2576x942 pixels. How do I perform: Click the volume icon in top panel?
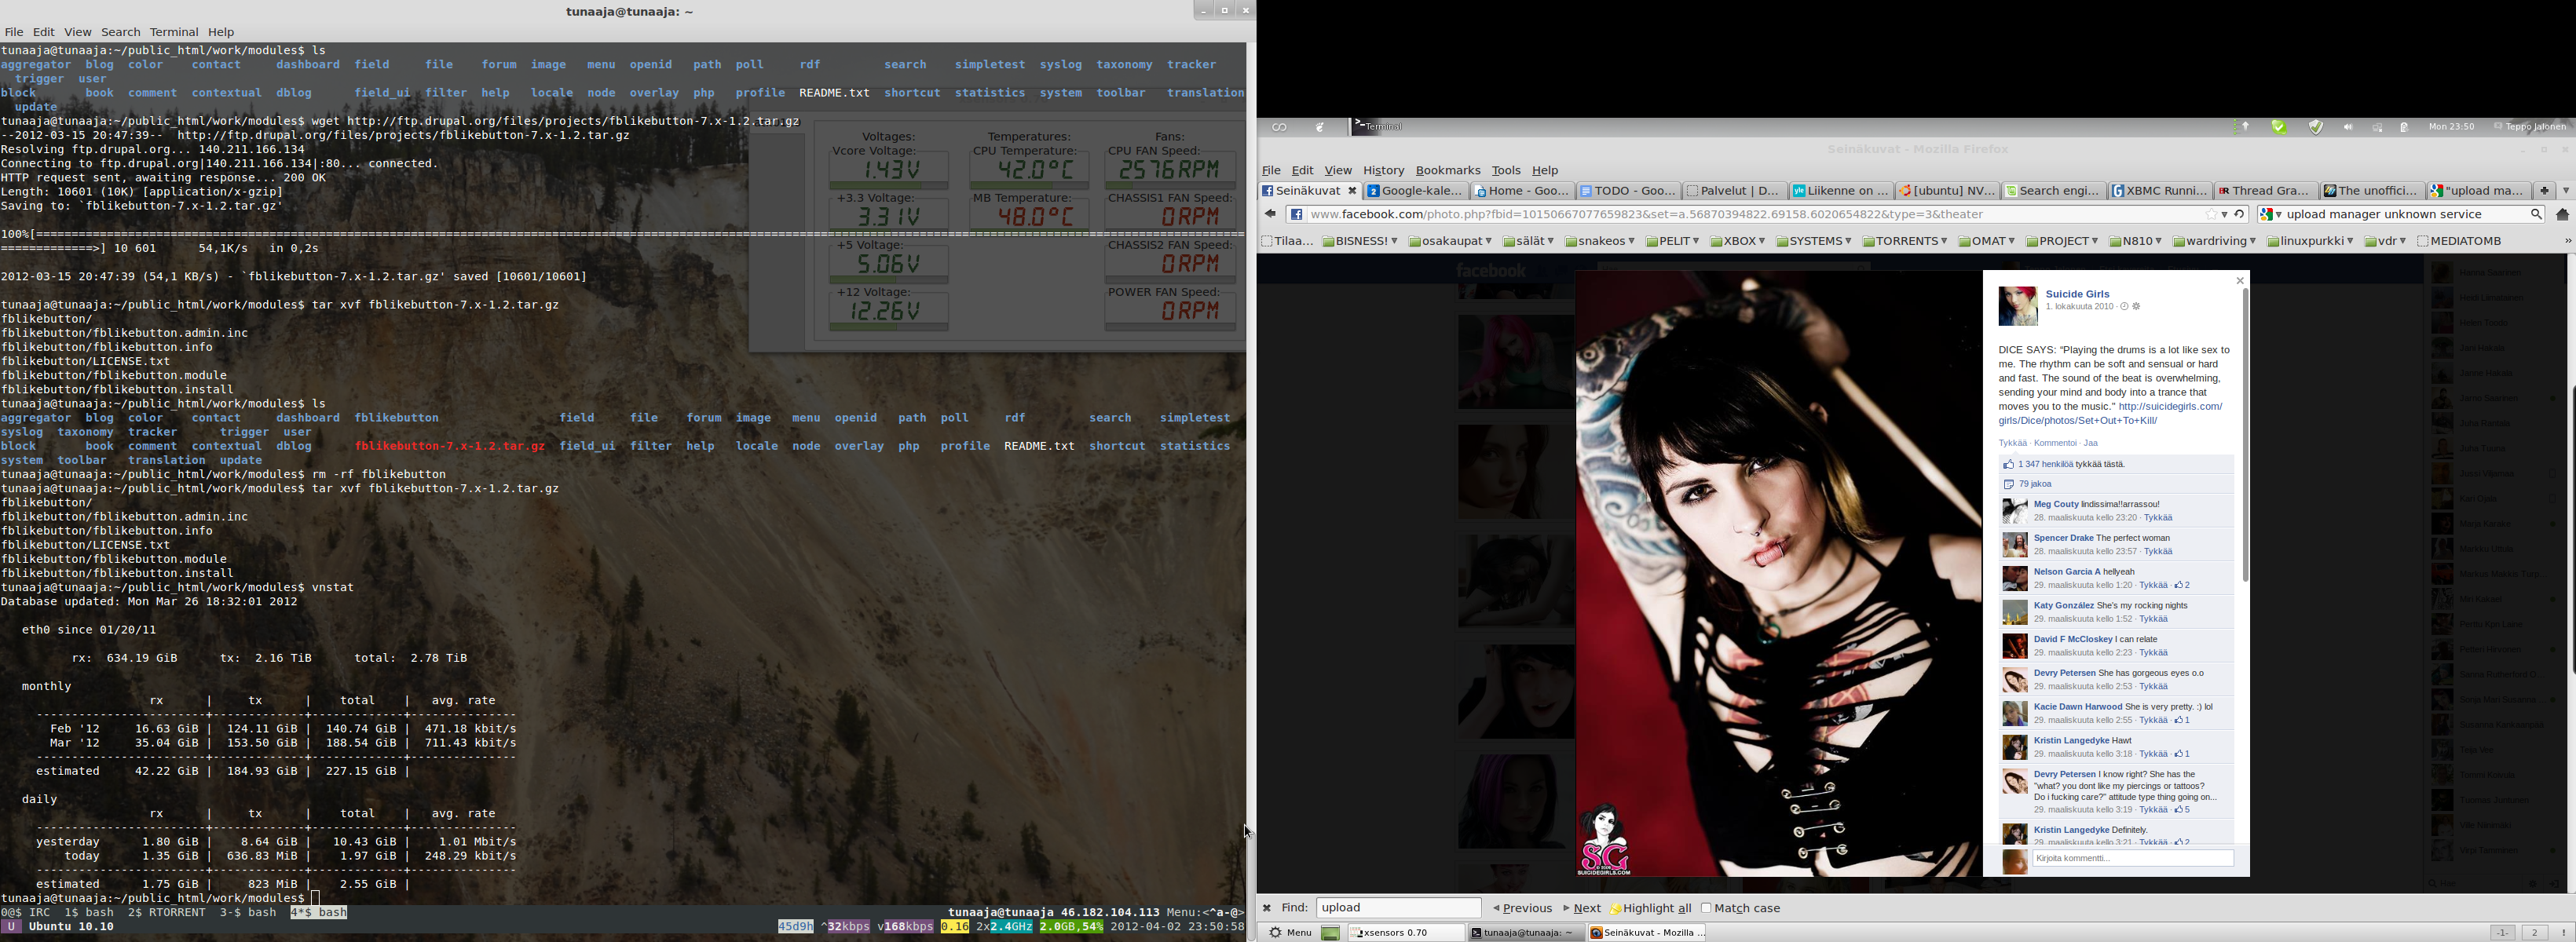[2348, 127]
